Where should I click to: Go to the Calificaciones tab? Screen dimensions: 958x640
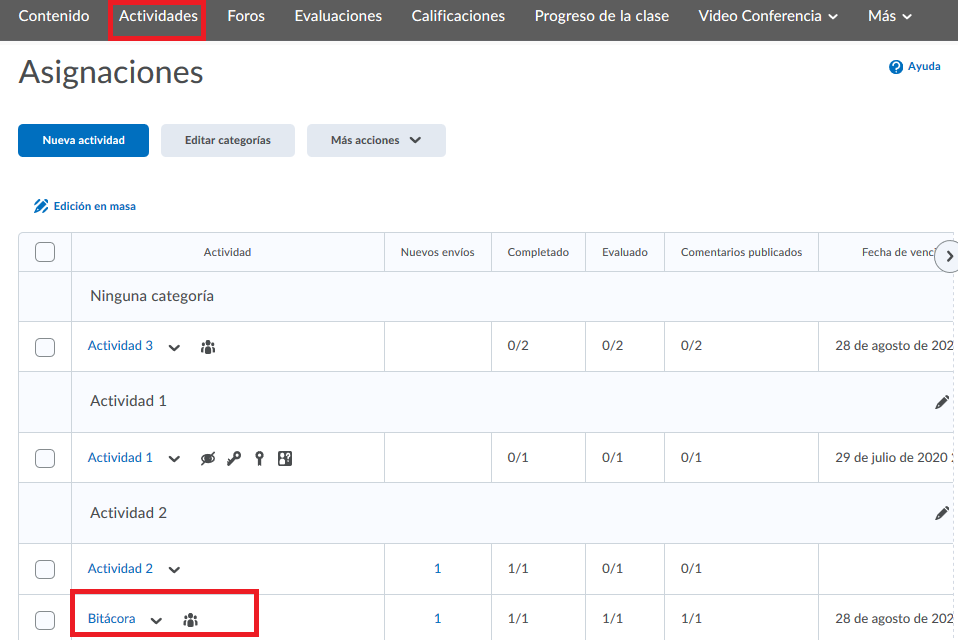(x=458, y=16)
